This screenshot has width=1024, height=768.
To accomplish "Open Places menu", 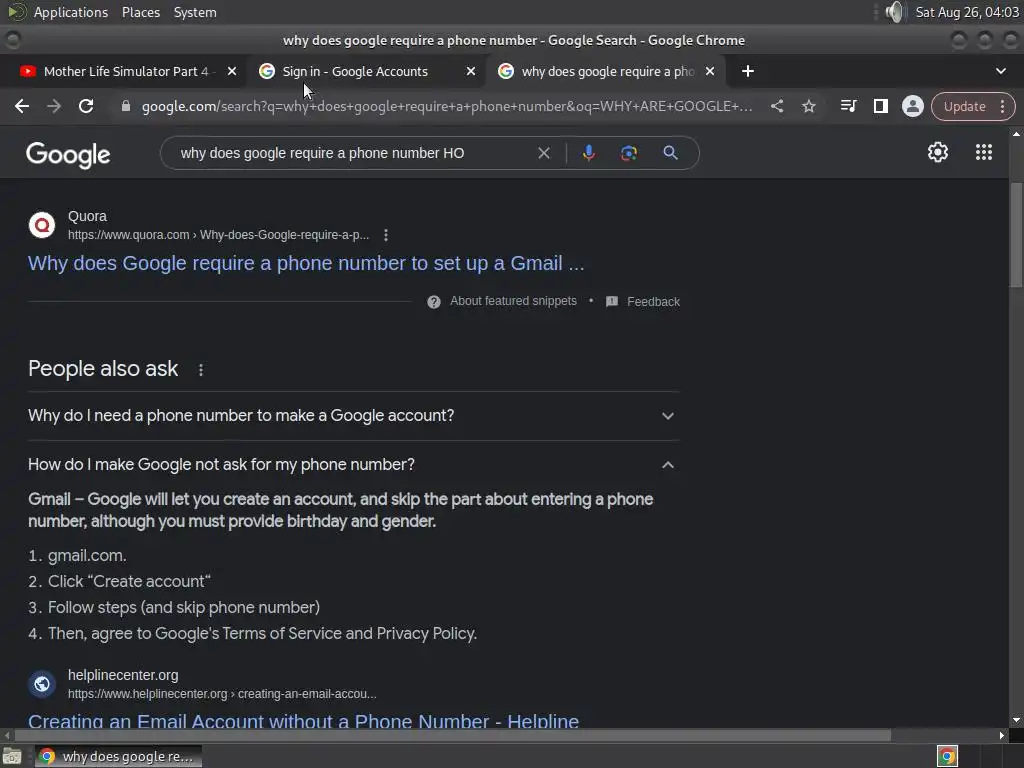I will (x=141, y=12).
